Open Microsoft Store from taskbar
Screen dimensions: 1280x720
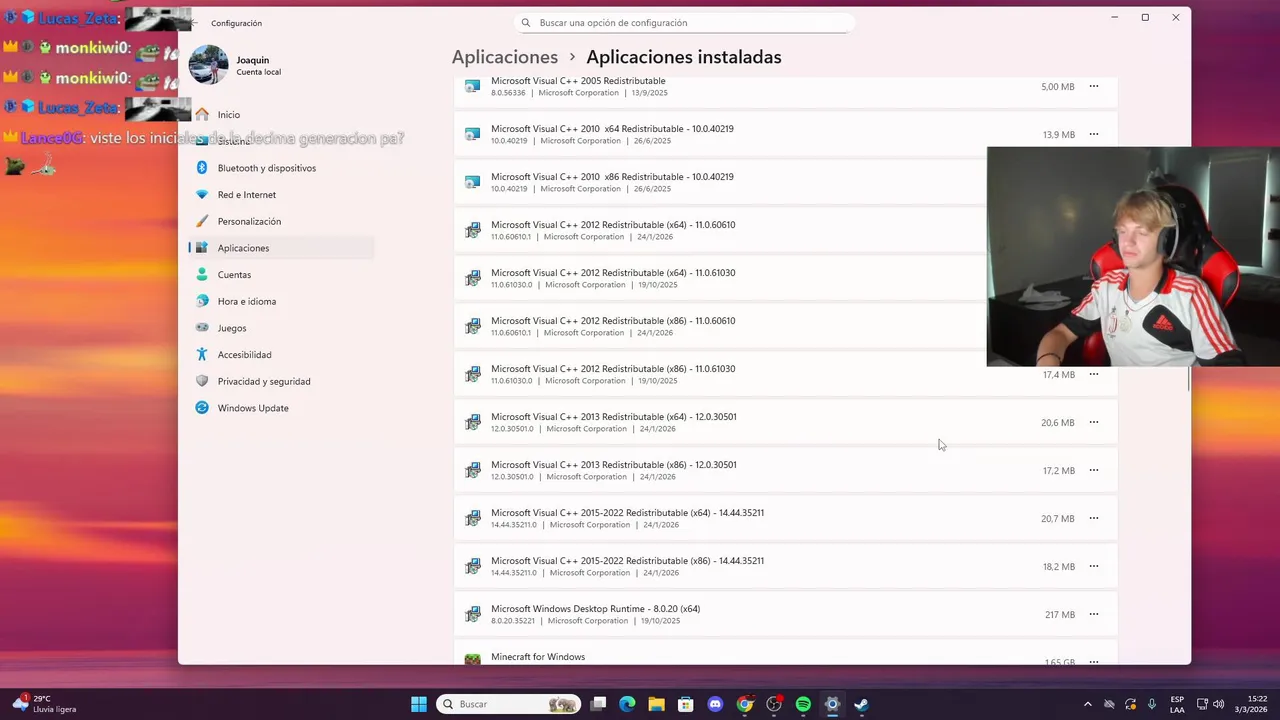point(685,704)
